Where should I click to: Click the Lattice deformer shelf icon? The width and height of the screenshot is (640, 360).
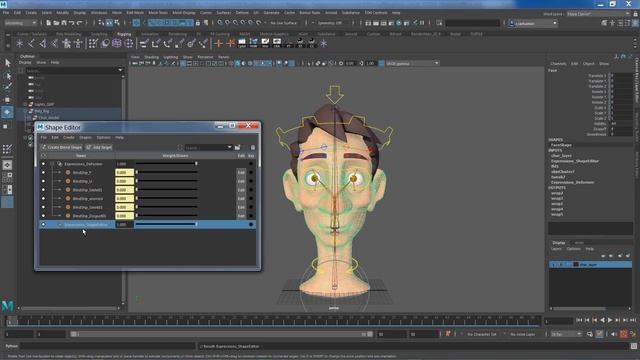[117, 43]
